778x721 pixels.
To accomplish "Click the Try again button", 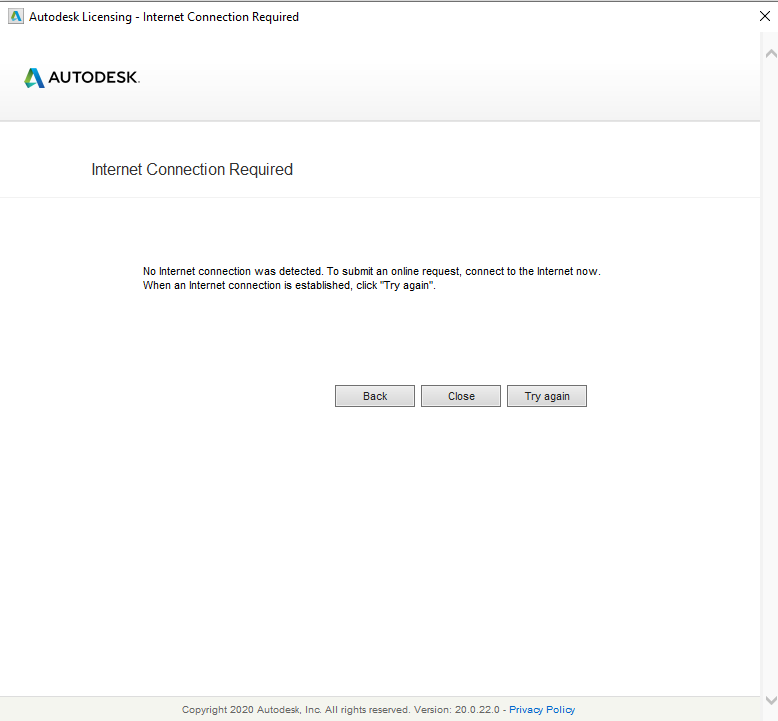I will pyautogui.click(x=547, y=396).
